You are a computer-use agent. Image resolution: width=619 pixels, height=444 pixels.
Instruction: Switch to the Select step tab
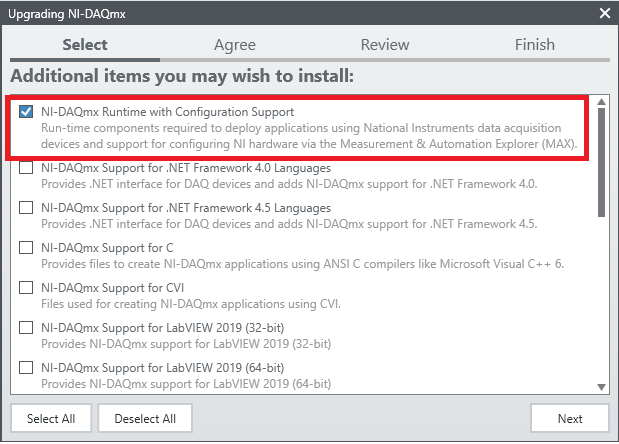point(85,45)
